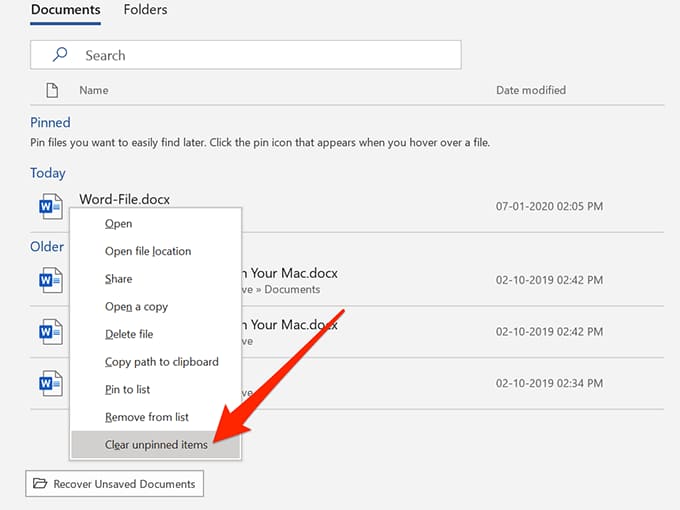The height and width of the screenshot is (510, 680).
Task: Select Remove from list menu item
Action: [x=146, y=417]
